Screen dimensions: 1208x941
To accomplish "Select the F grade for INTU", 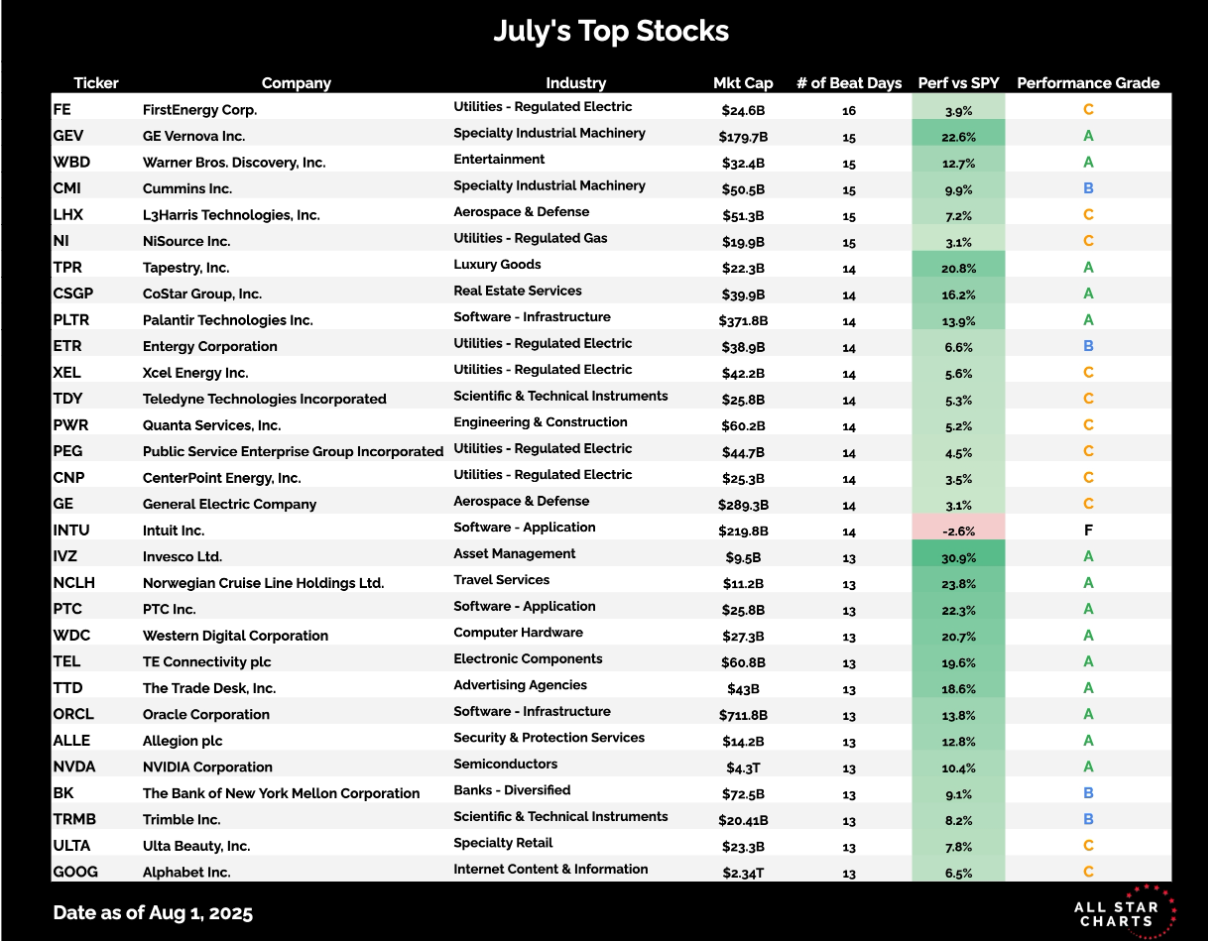I will coord(1089,530).
